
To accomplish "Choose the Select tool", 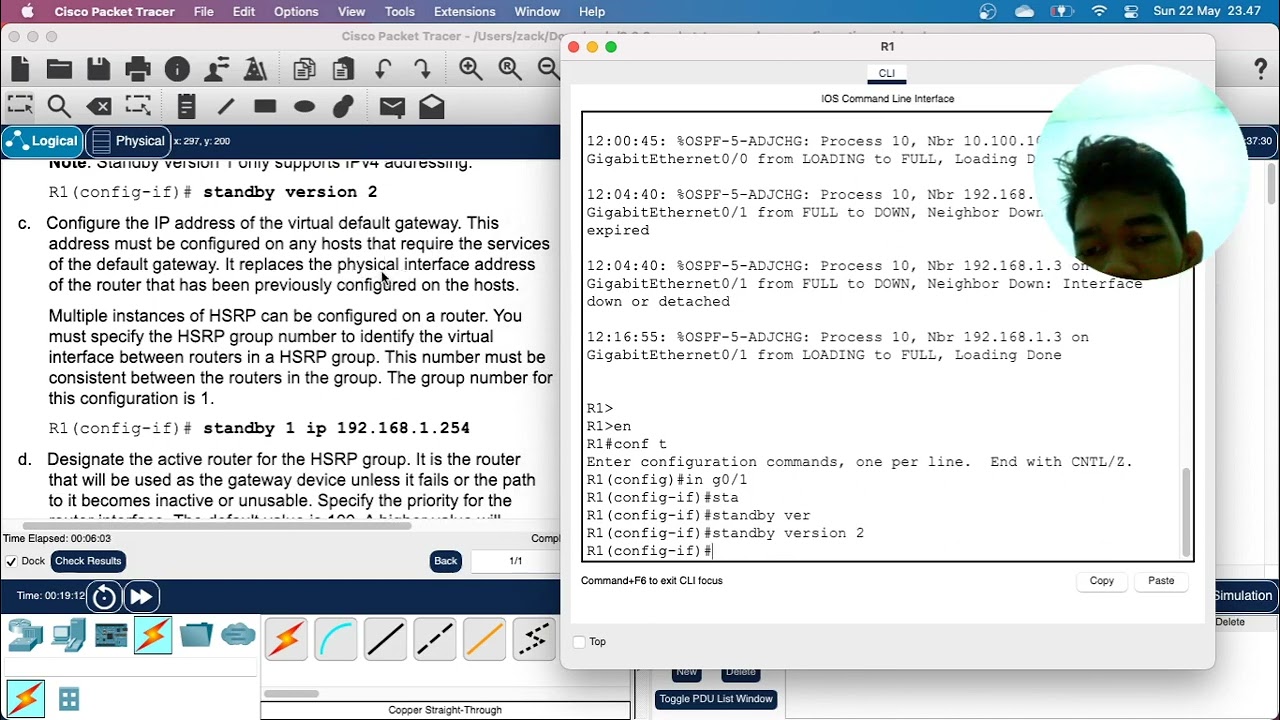I will [20, 106].
